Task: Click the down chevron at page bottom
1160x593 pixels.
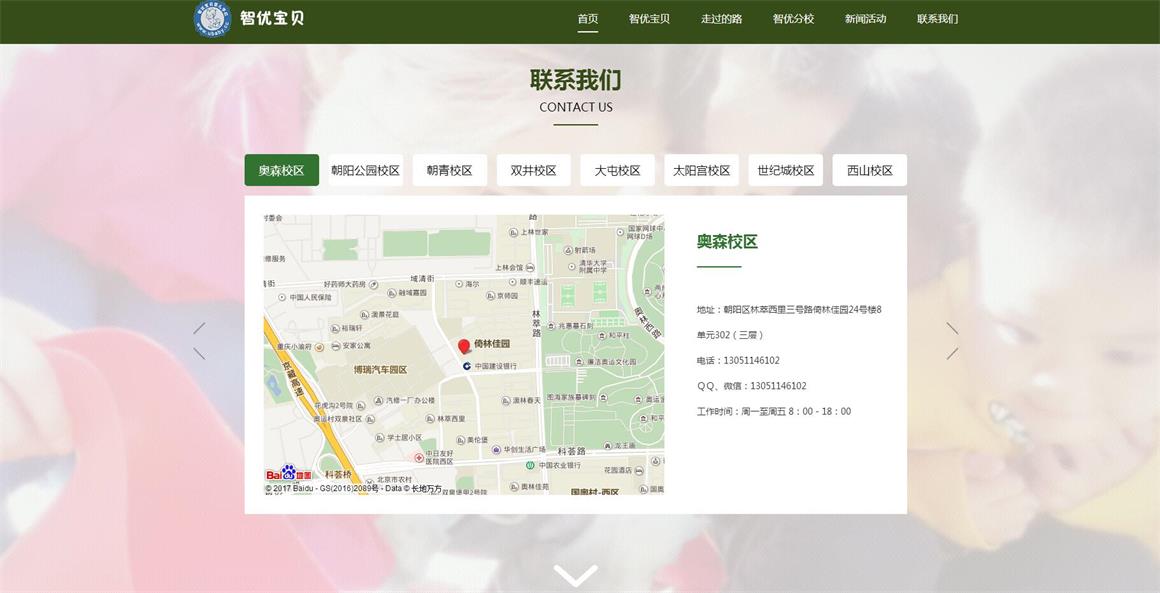Action: [575, 573]
